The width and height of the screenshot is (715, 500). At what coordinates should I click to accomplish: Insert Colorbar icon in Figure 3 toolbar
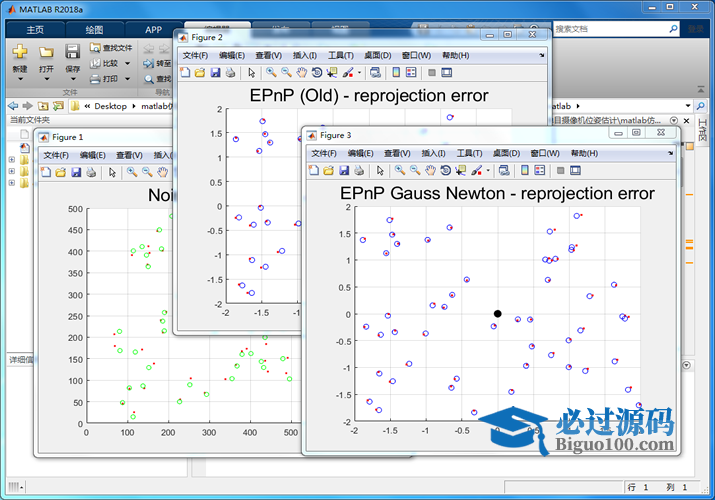[x=525, y=170]
